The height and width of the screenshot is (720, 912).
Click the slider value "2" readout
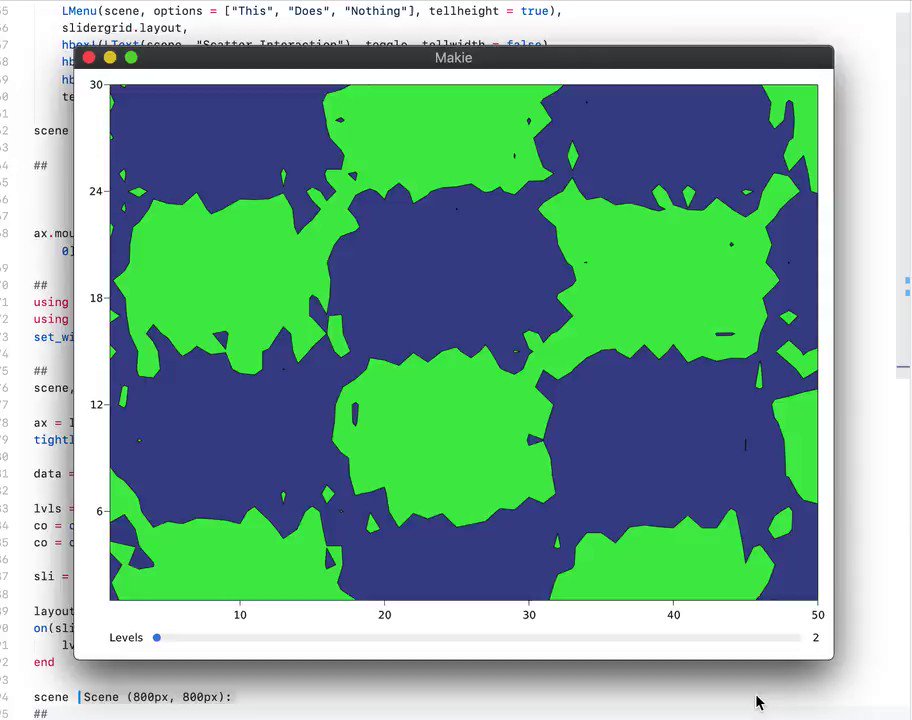[816, 638]
